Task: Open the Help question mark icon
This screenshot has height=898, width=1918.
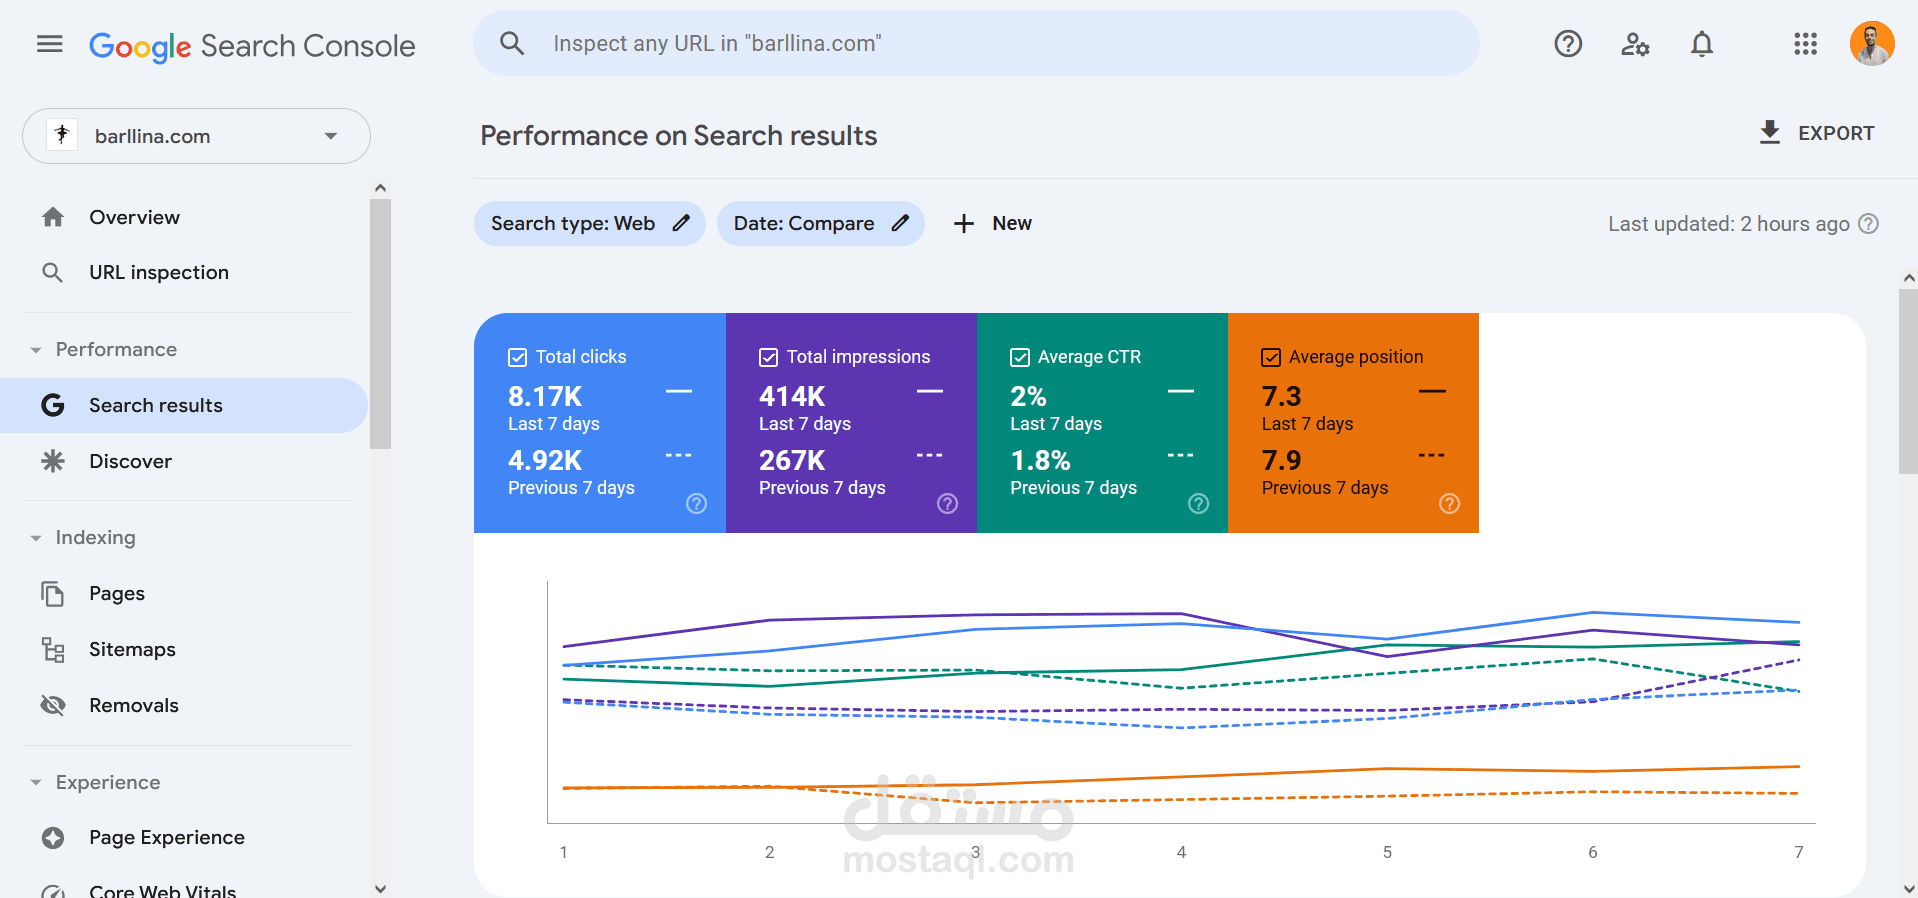Action: tap(1568, 44)
